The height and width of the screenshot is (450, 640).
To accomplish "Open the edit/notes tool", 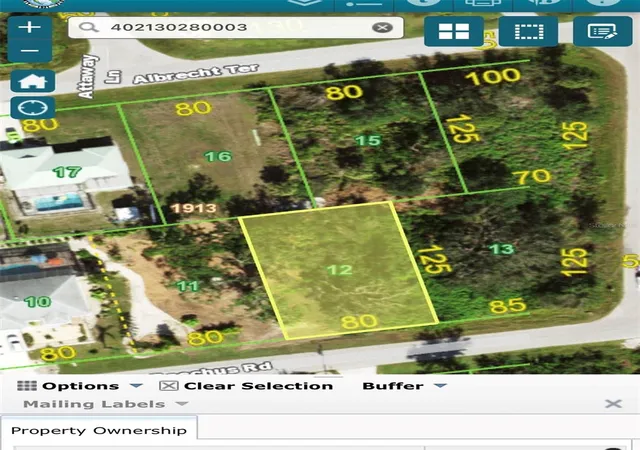I will (602, 31).
